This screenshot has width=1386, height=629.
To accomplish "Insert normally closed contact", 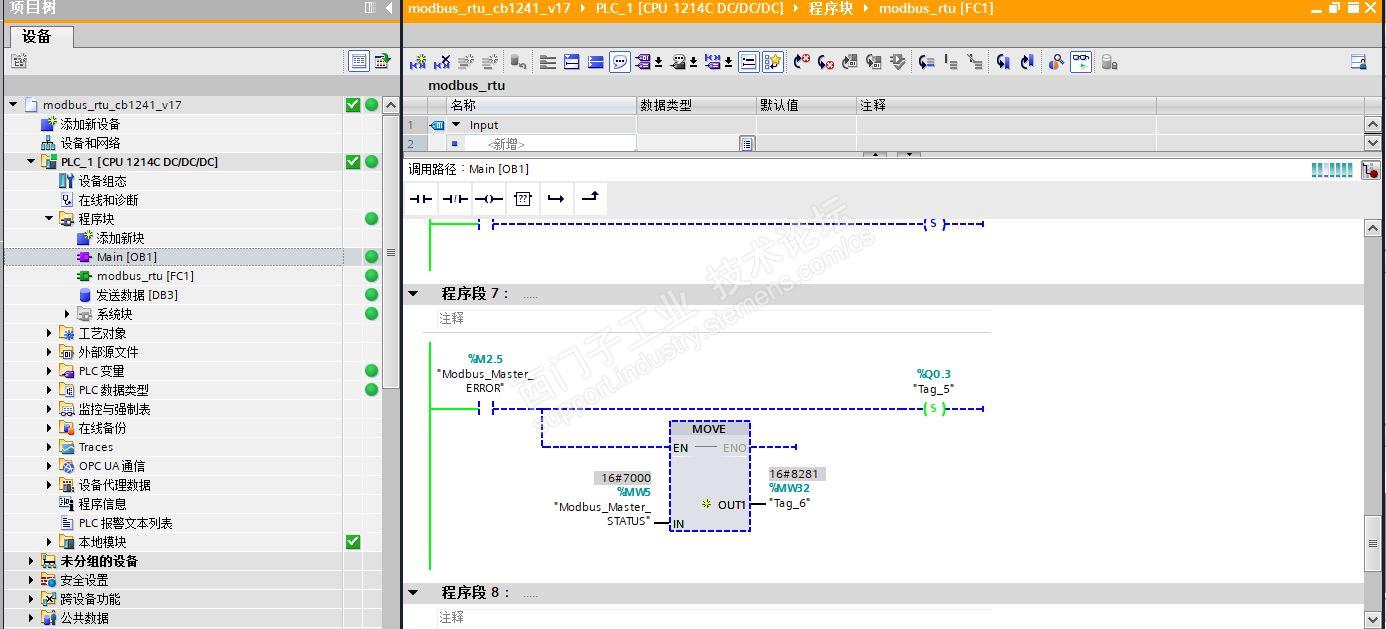I will [x=455, y=199].
